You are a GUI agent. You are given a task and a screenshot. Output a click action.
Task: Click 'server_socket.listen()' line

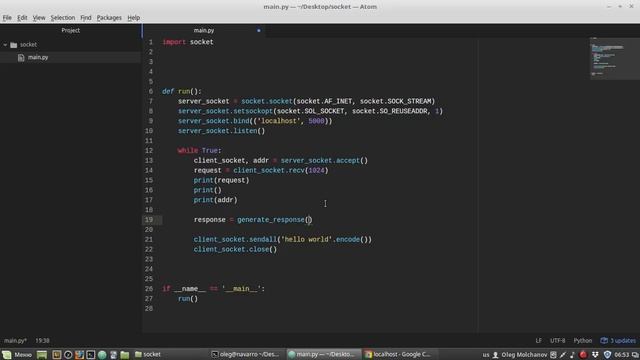[221, 131]
